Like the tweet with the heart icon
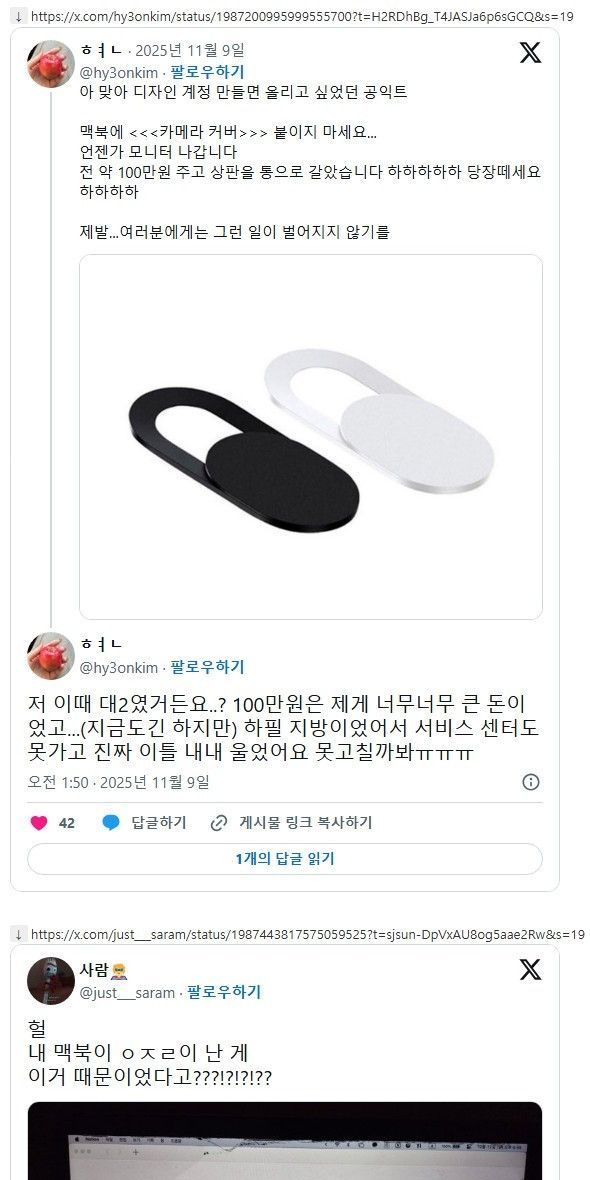 pyautogui.click(x=39, y=823)
